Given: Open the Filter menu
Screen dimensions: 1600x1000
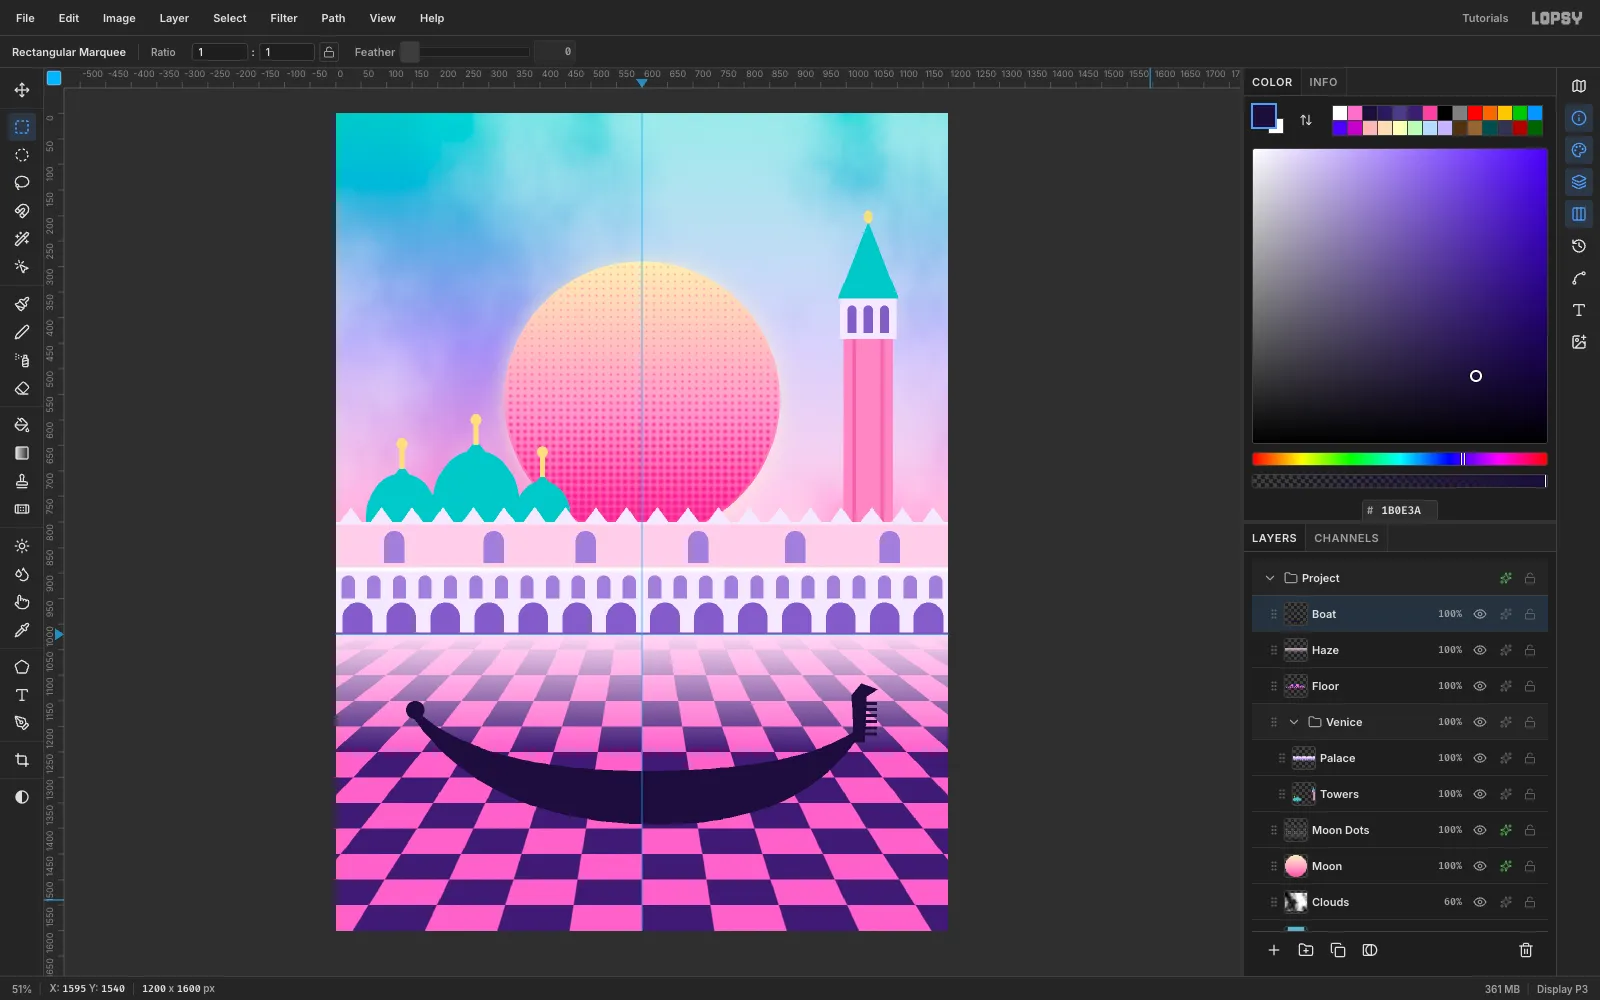Looking at the screenshot, I should (x=284, y=18).
